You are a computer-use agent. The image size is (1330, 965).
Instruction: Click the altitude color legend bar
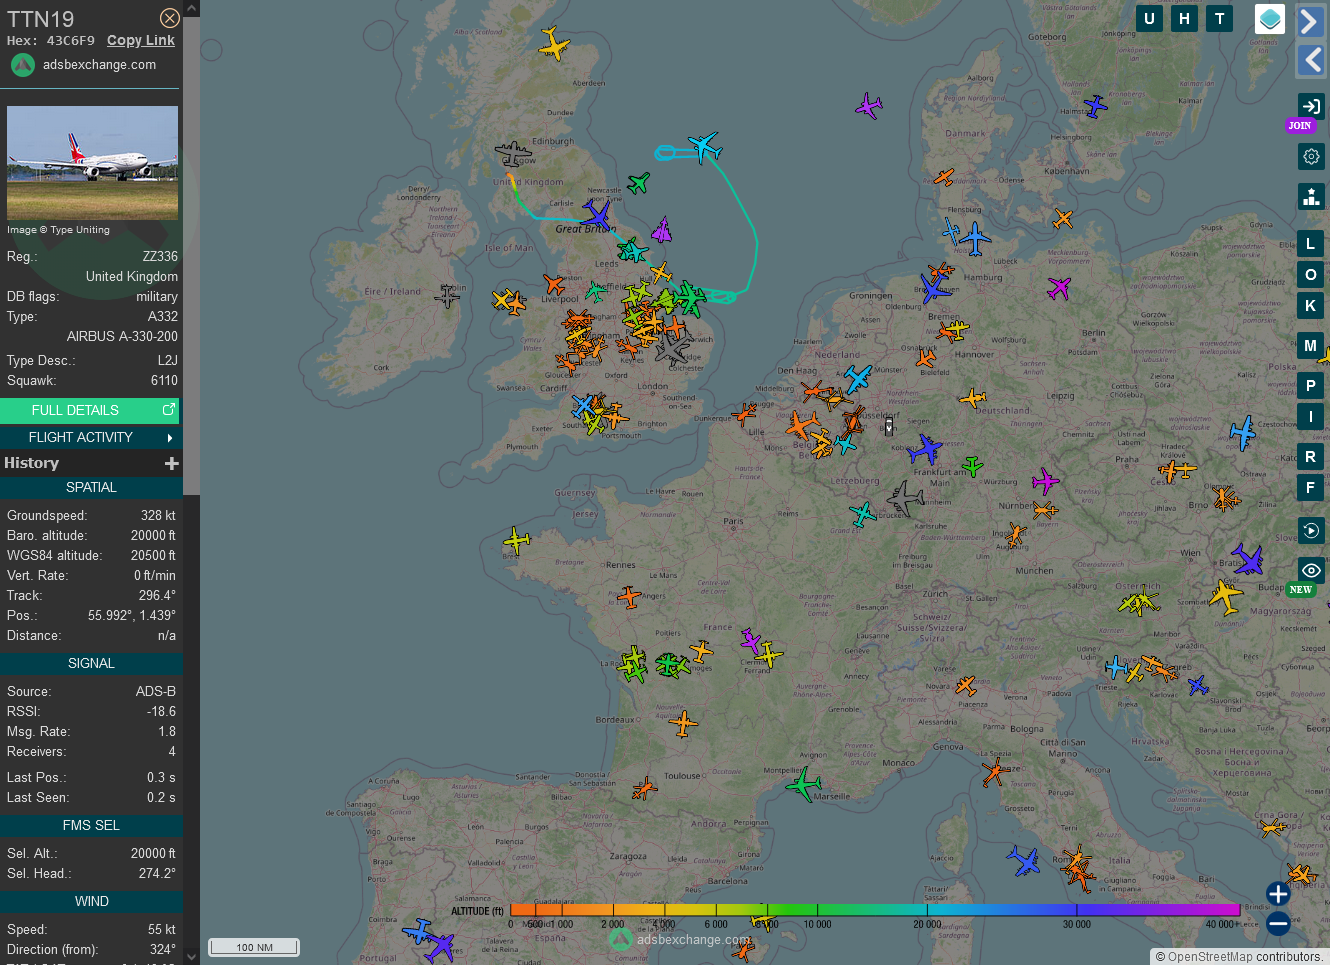(875, 910)
